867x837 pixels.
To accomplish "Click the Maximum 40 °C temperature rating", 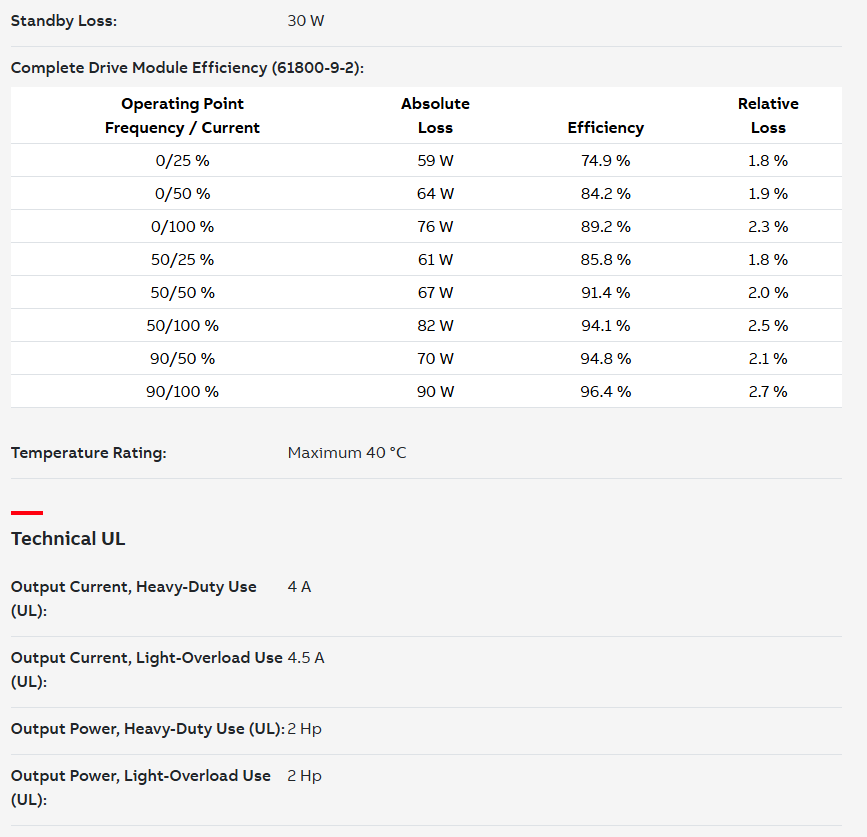I will tap(347, 453).
